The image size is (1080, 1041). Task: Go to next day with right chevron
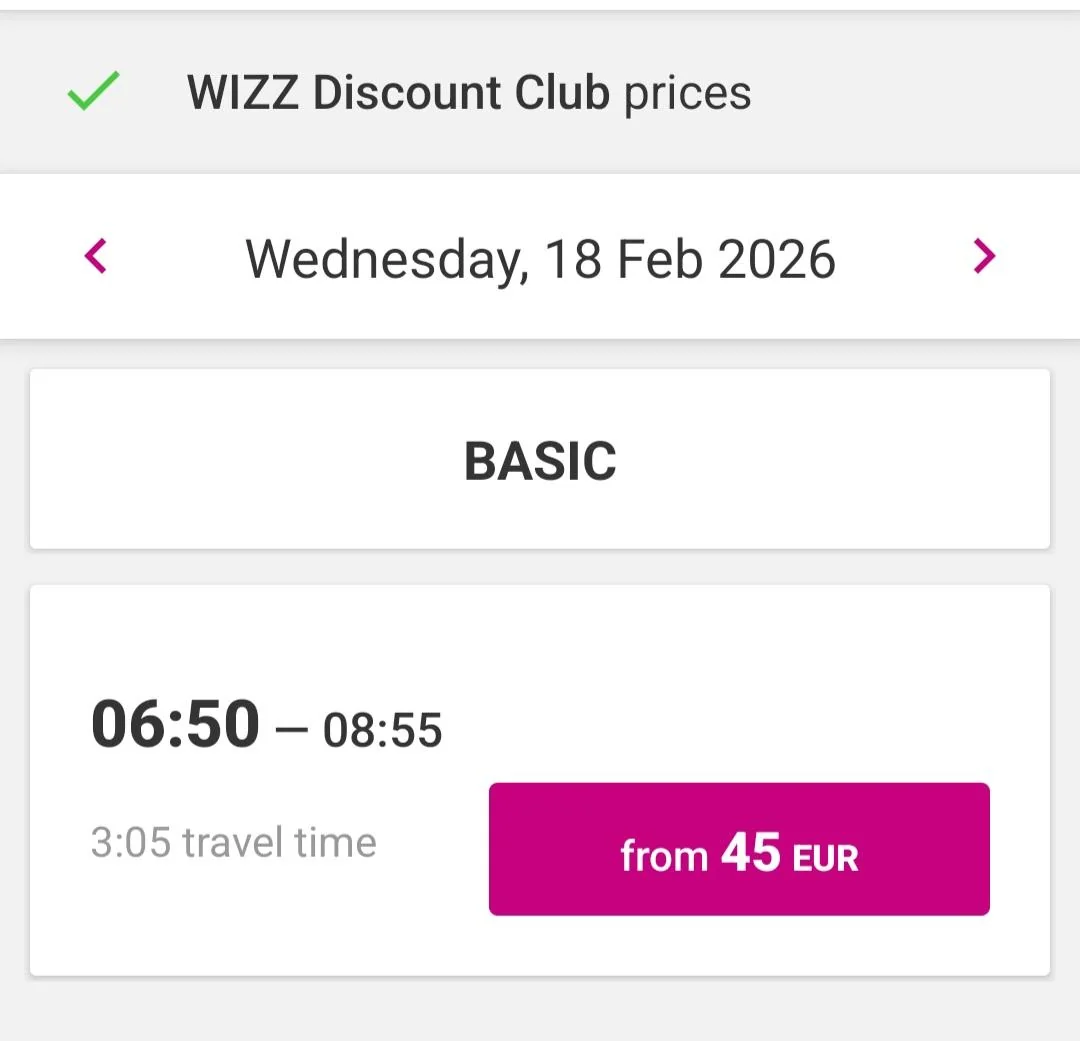(984, 257)
